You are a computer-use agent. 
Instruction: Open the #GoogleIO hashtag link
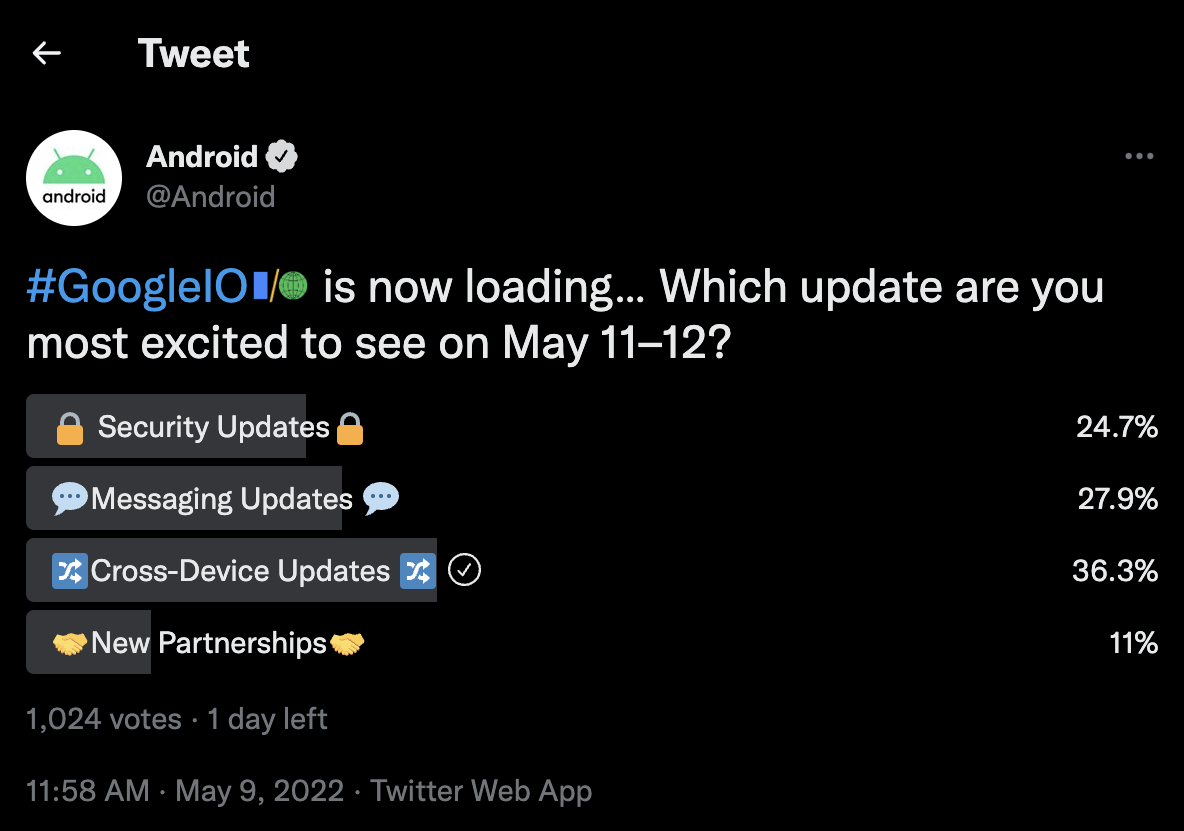coord(137,288)
